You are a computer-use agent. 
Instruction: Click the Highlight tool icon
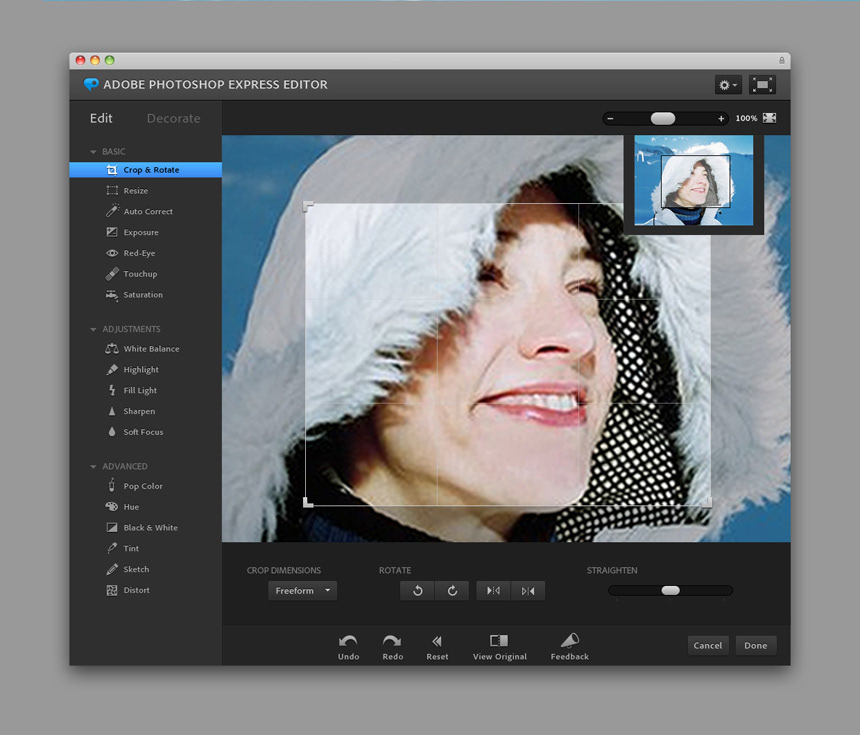[x=112, y=369]
